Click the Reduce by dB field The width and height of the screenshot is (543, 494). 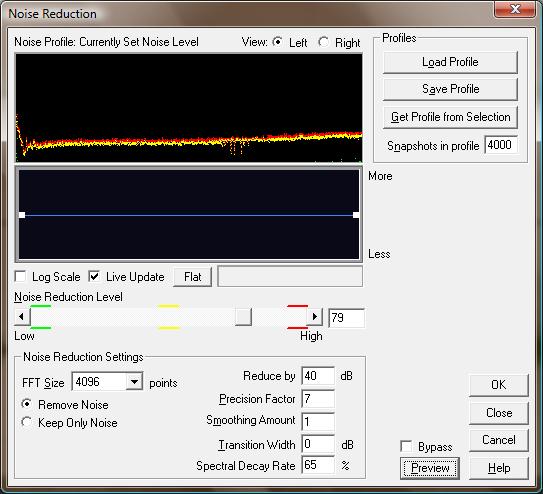point(318,376)
